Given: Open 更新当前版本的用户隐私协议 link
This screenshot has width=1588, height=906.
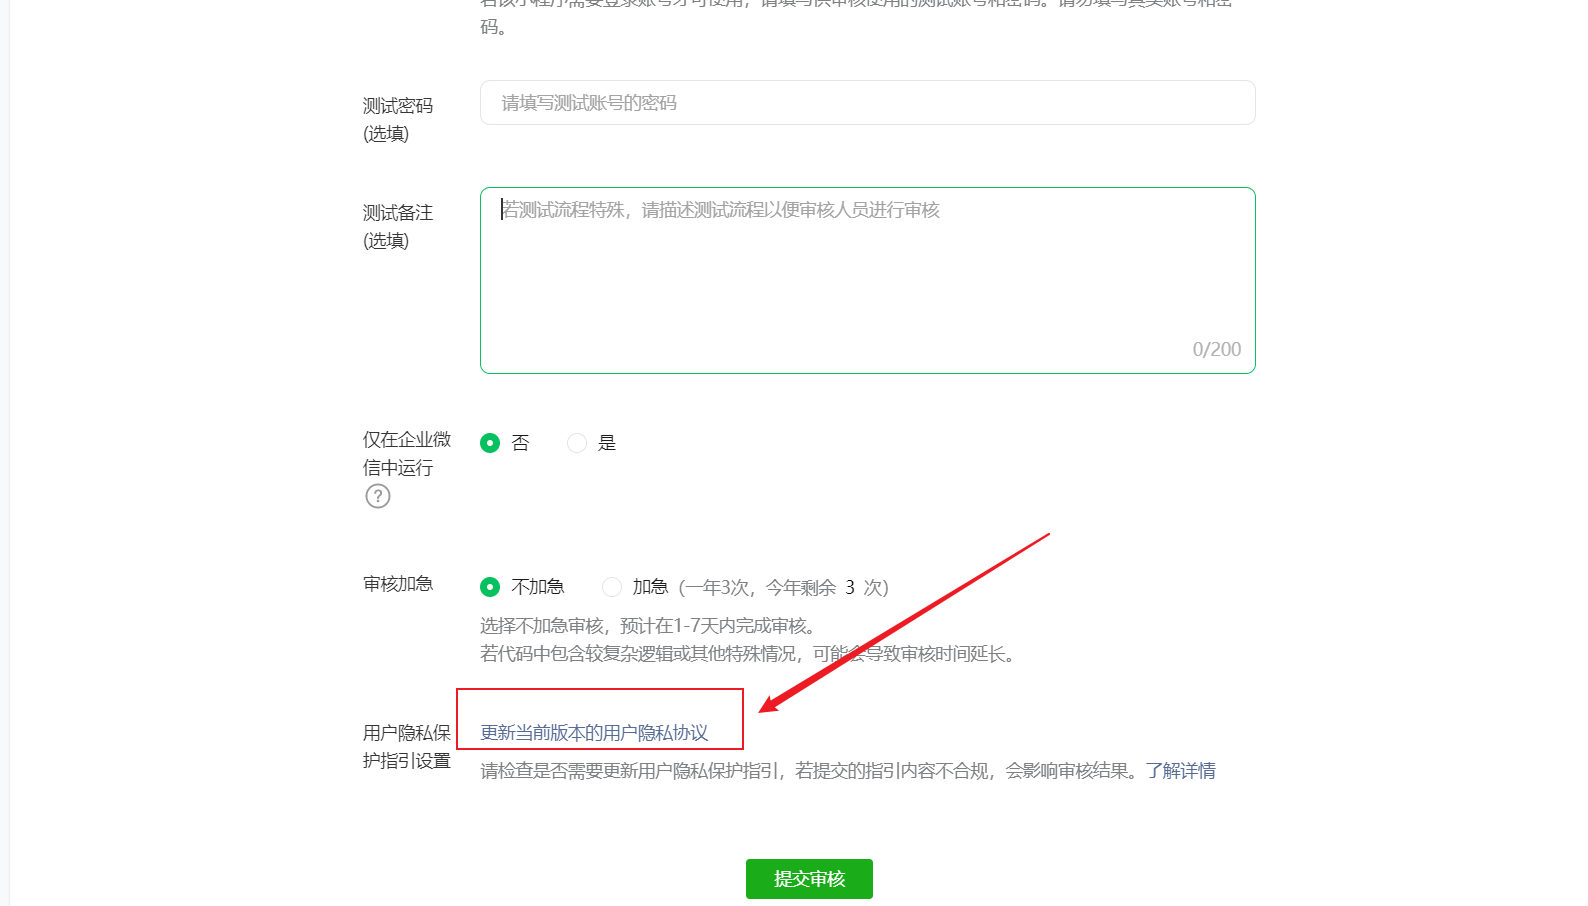Looking at the screenshot, I should click(x=594, y=733).
